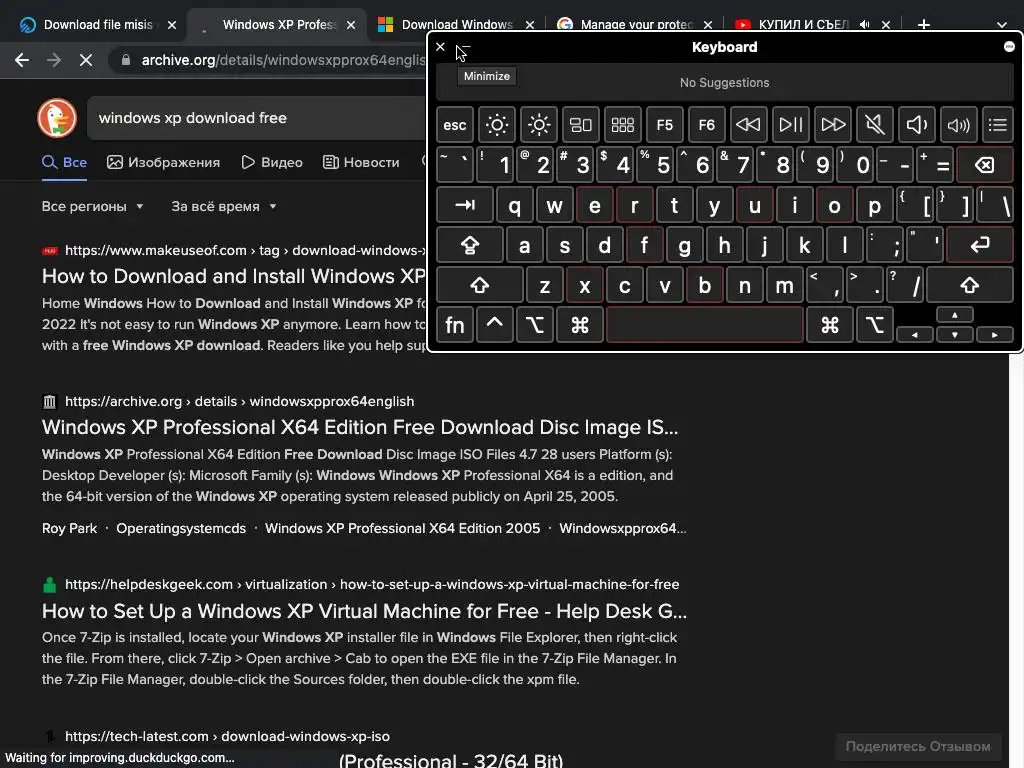The image size is (1024, 768).
Task: Click the F5 key
Action: coord(664,124)
